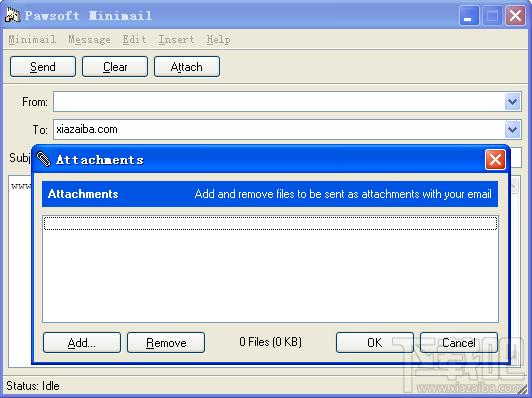
Task: Cancel the Attachments dialog
Action: click(x=459, y=343)
